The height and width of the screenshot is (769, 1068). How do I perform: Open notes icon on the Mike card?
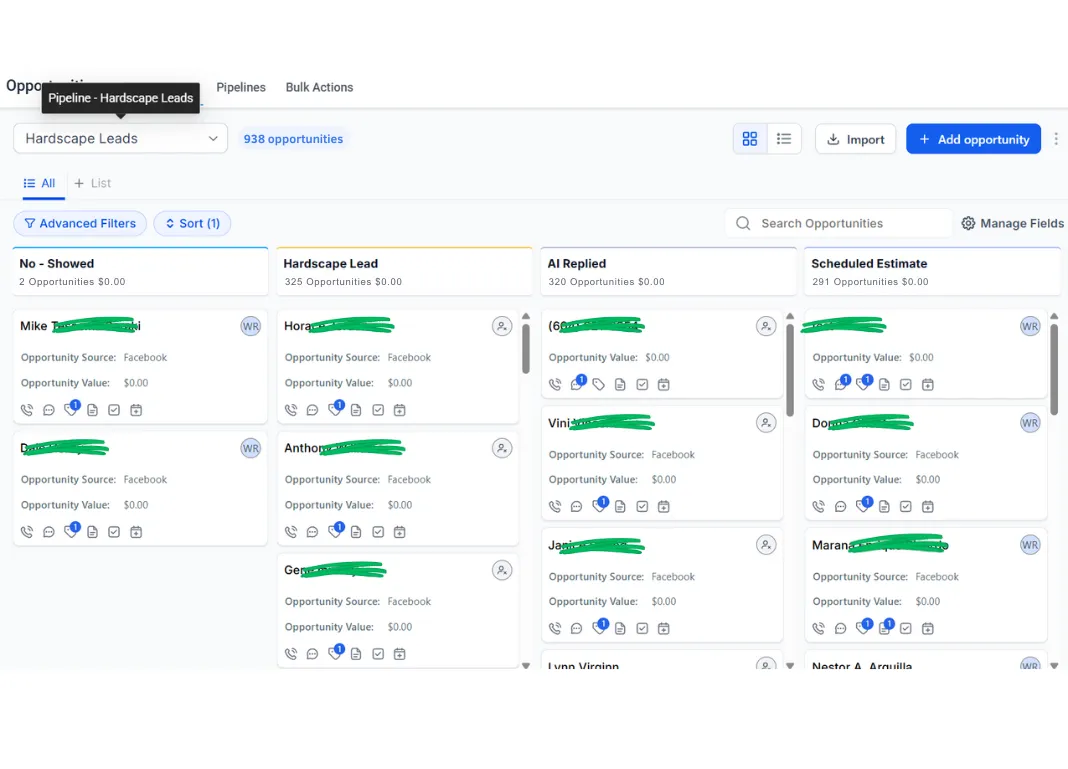point(93,410)
